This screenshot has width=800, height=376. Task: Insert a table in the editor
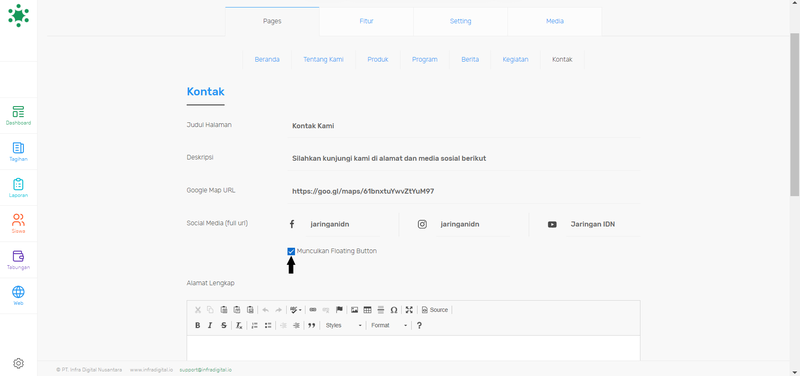367,310
